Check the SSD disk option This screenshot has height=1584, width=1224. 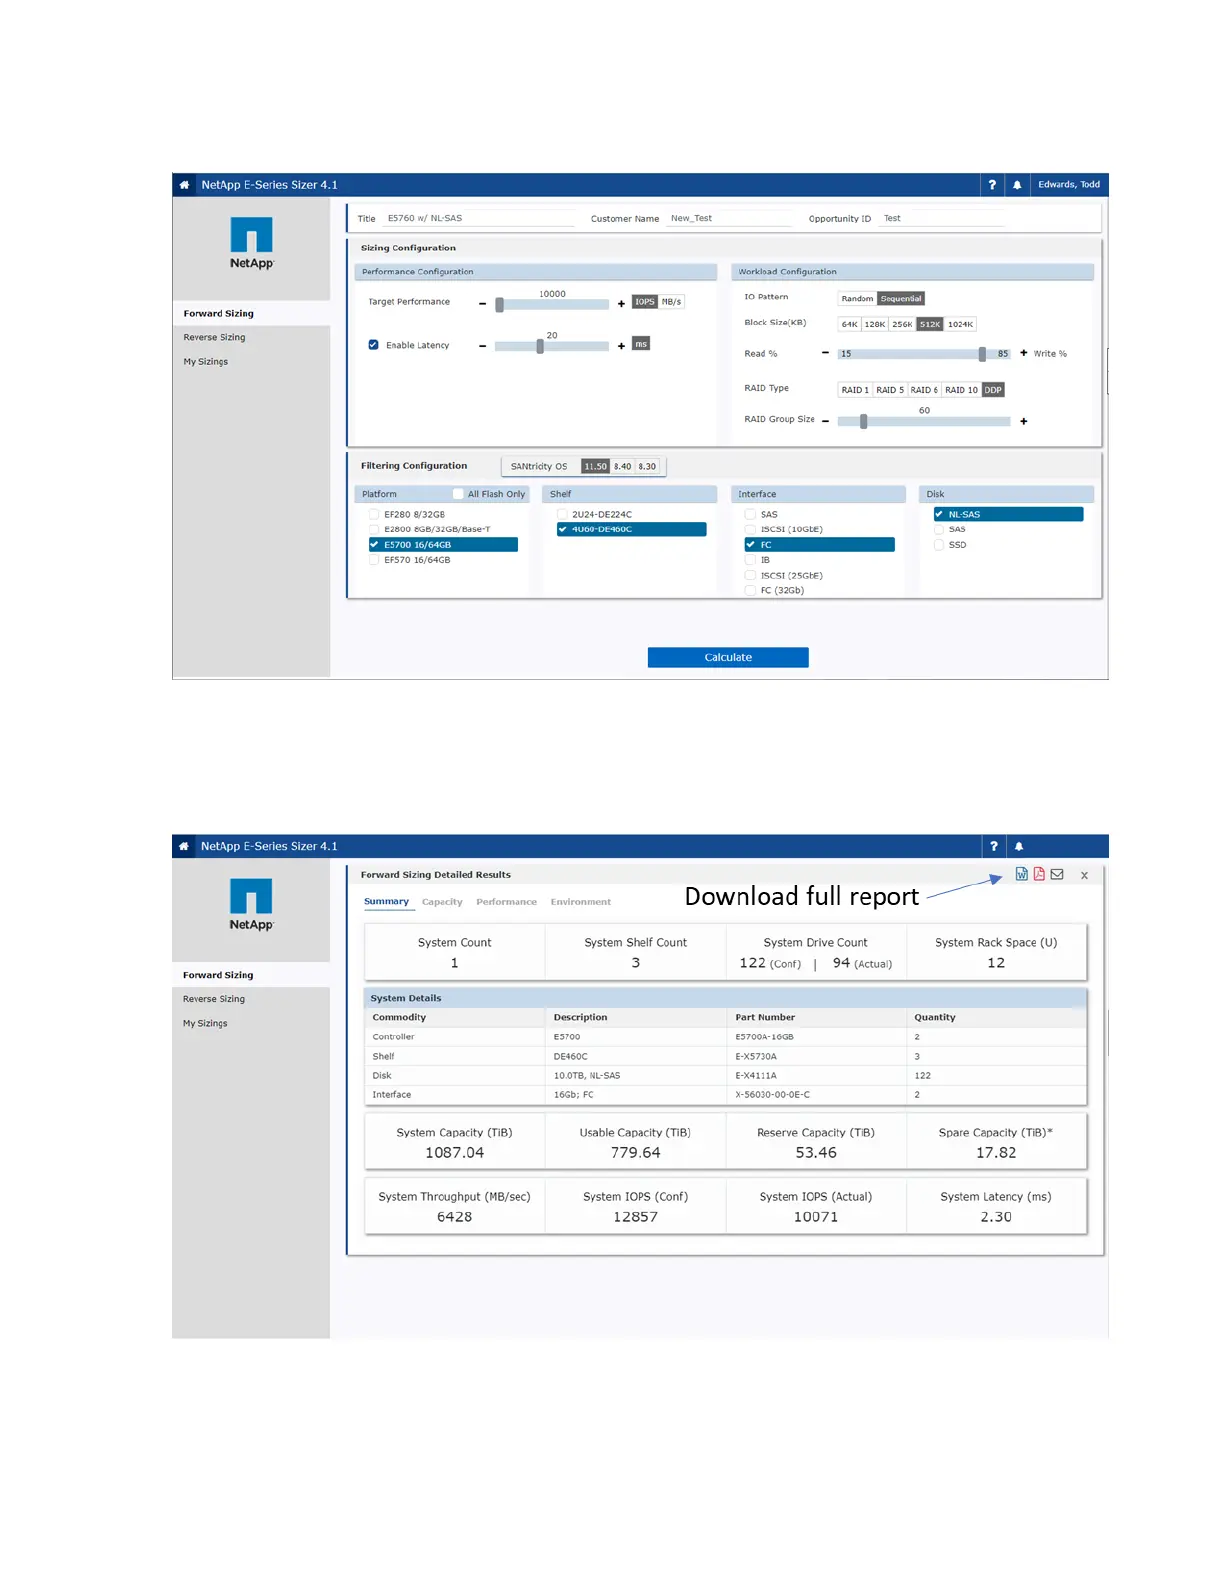[939, 545]
